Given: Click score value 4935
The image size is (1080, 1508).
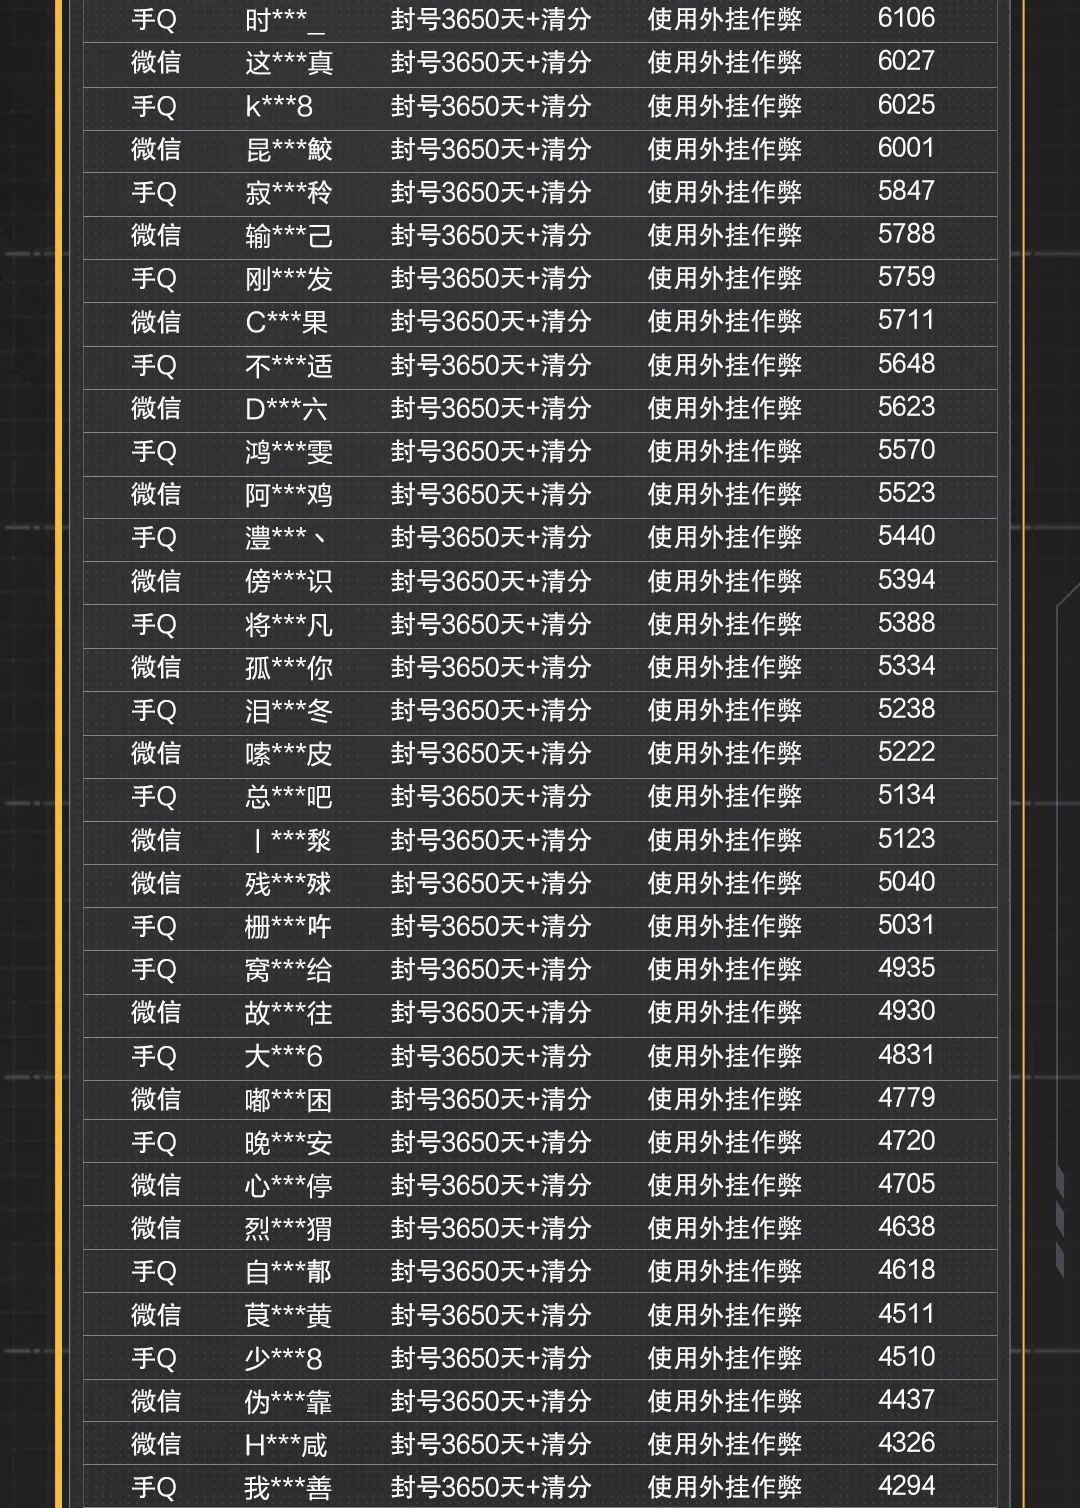Looking at the screenshot, I should point(906,968).
